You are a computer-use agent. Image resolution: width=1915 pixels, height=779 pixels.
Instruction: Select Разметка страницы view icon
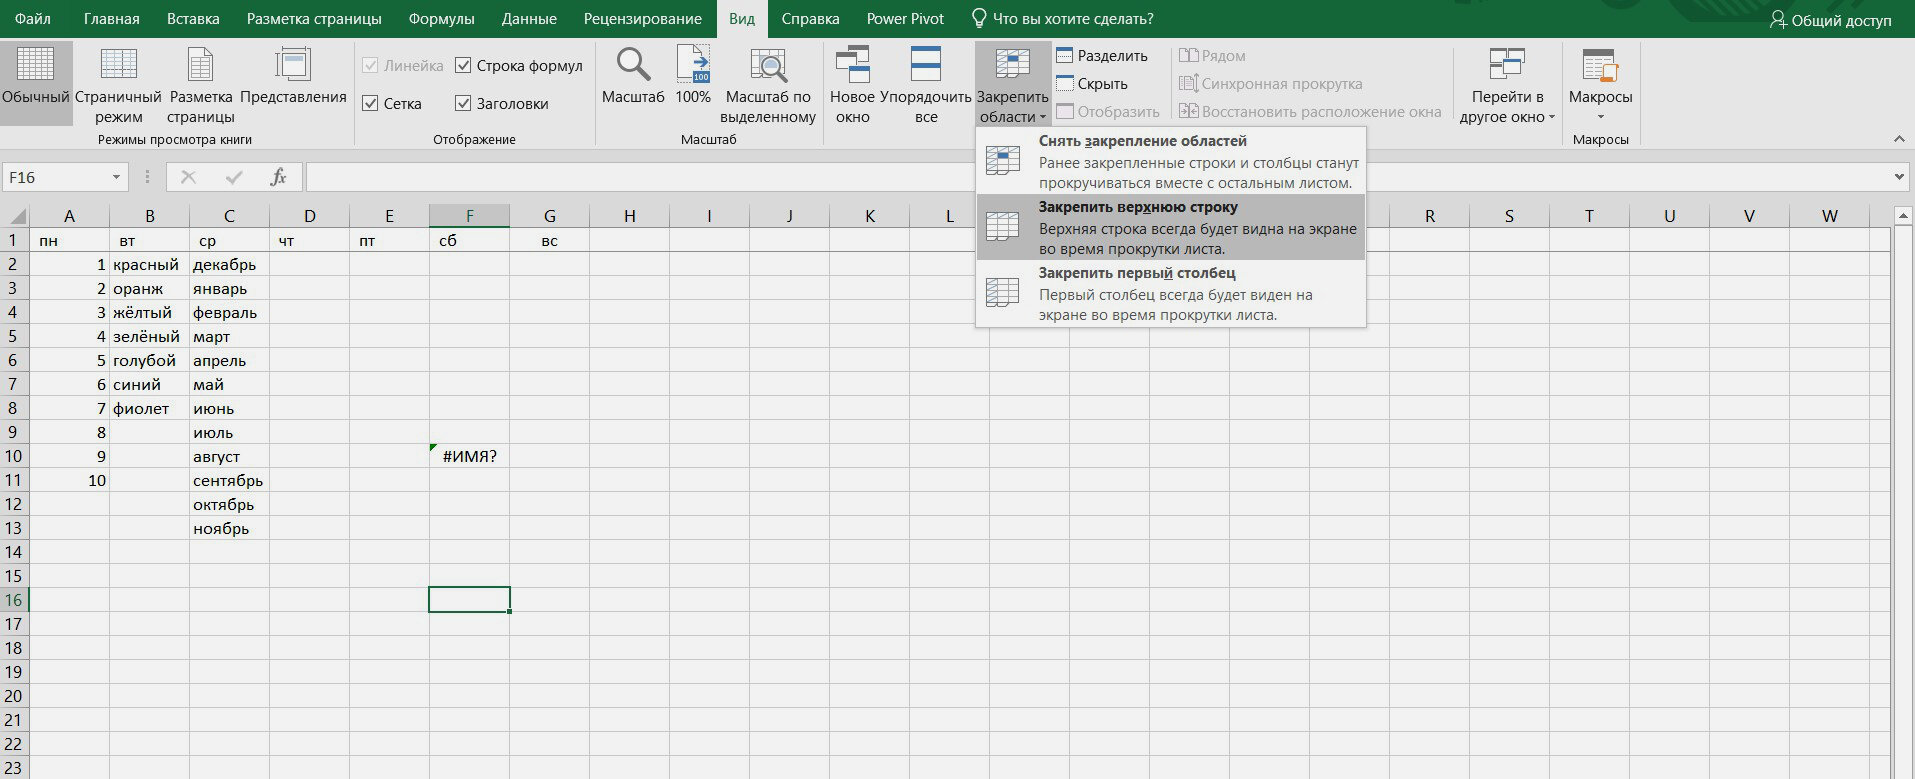pos(200,66)
